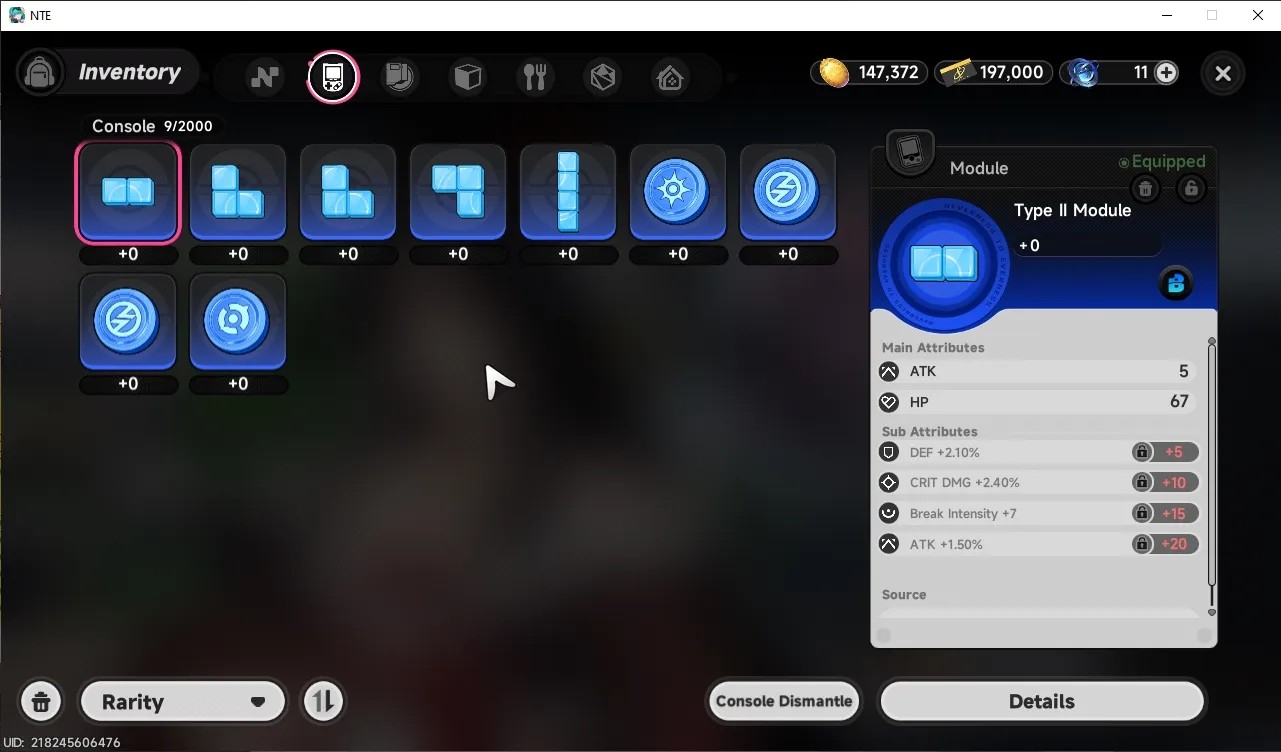Click the Console Dismantle button
The image size is (1281, 752).
[784, 701]
